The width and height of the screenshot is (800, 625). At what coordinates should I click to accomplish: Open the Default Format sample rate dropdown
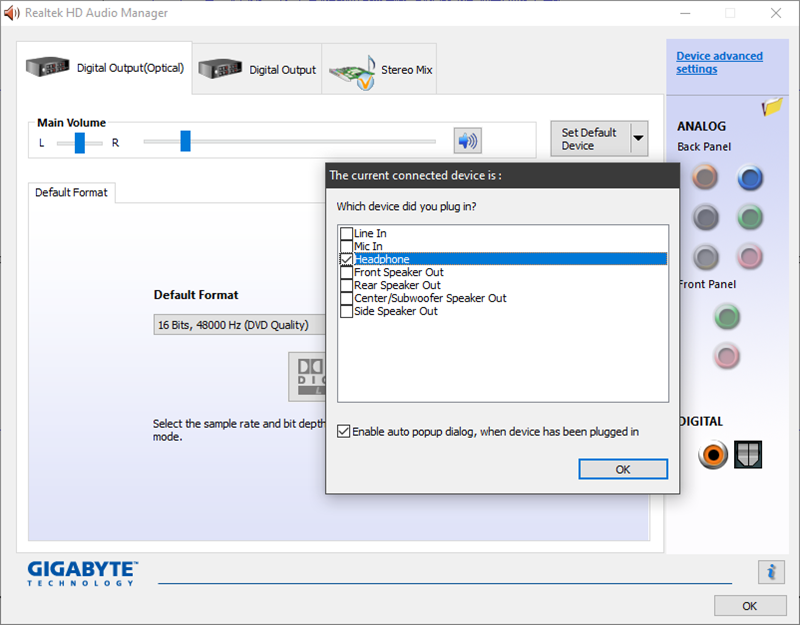click(x=240, y=325)
